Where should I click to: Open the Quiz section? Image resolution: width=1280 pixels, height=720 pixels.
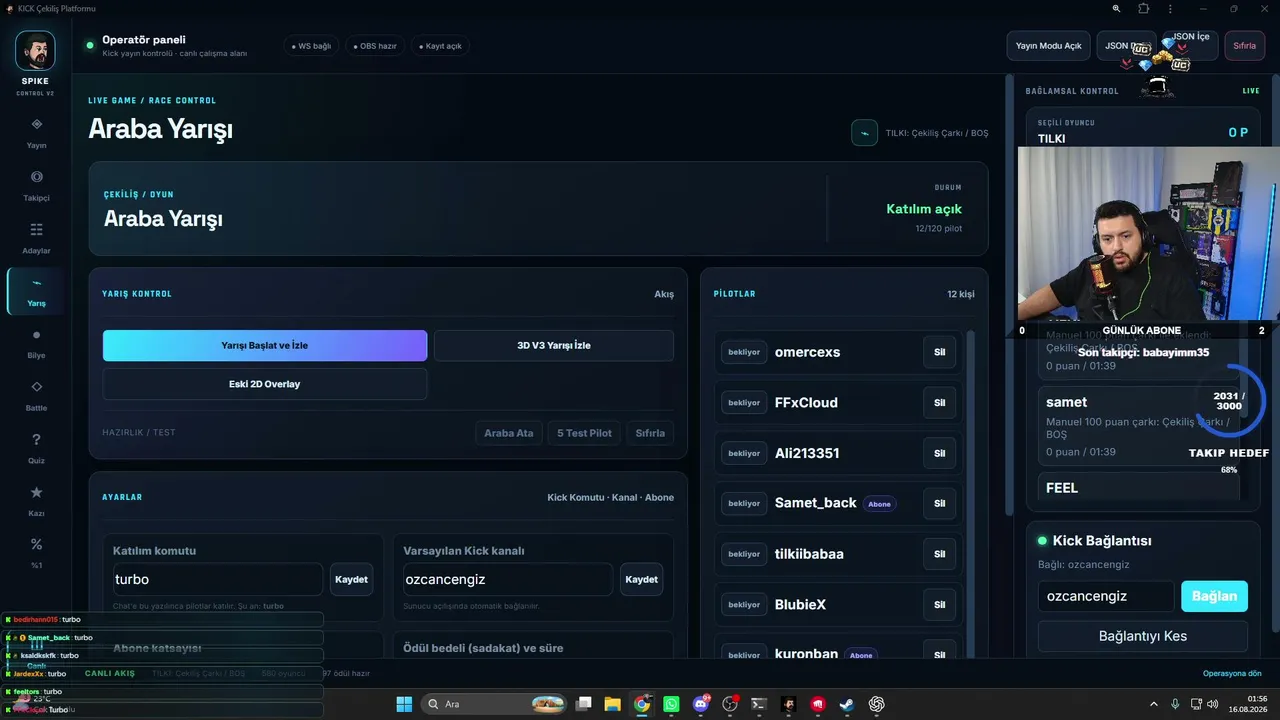point(36,448)
